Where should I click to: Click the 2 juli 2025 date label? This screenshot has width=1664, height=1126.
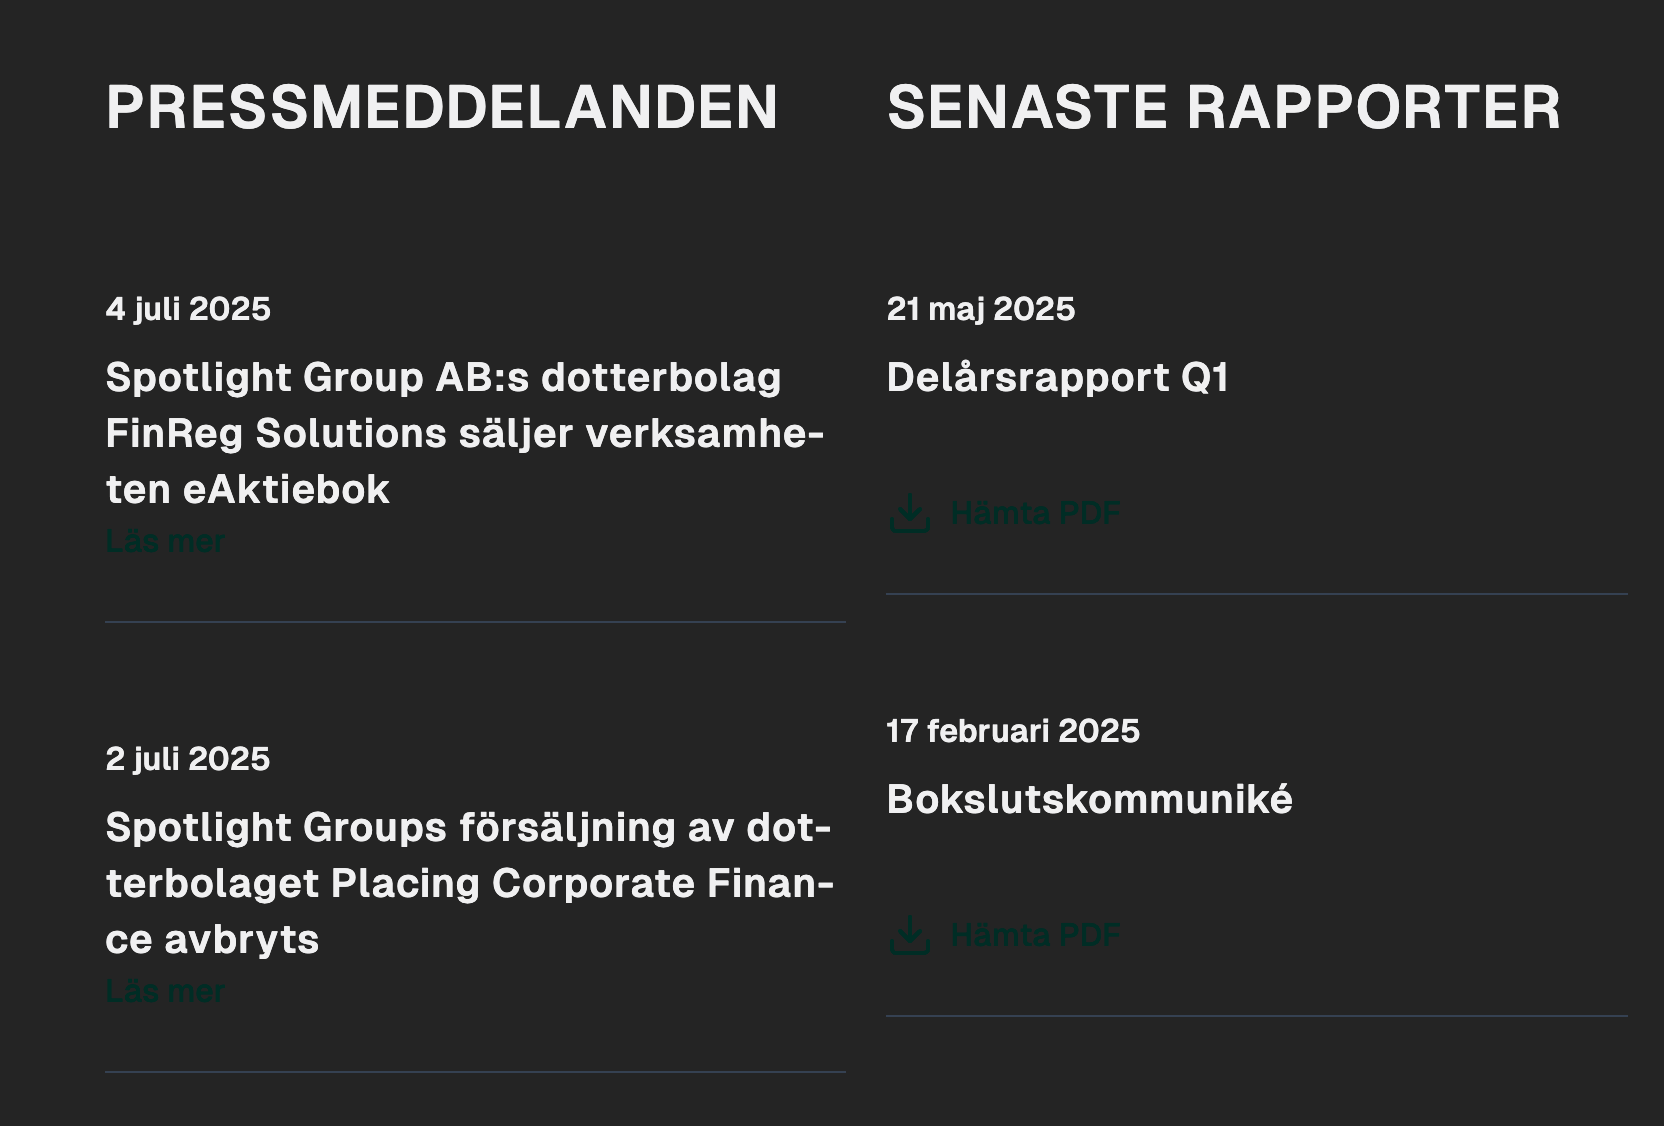tap(188, 759)
